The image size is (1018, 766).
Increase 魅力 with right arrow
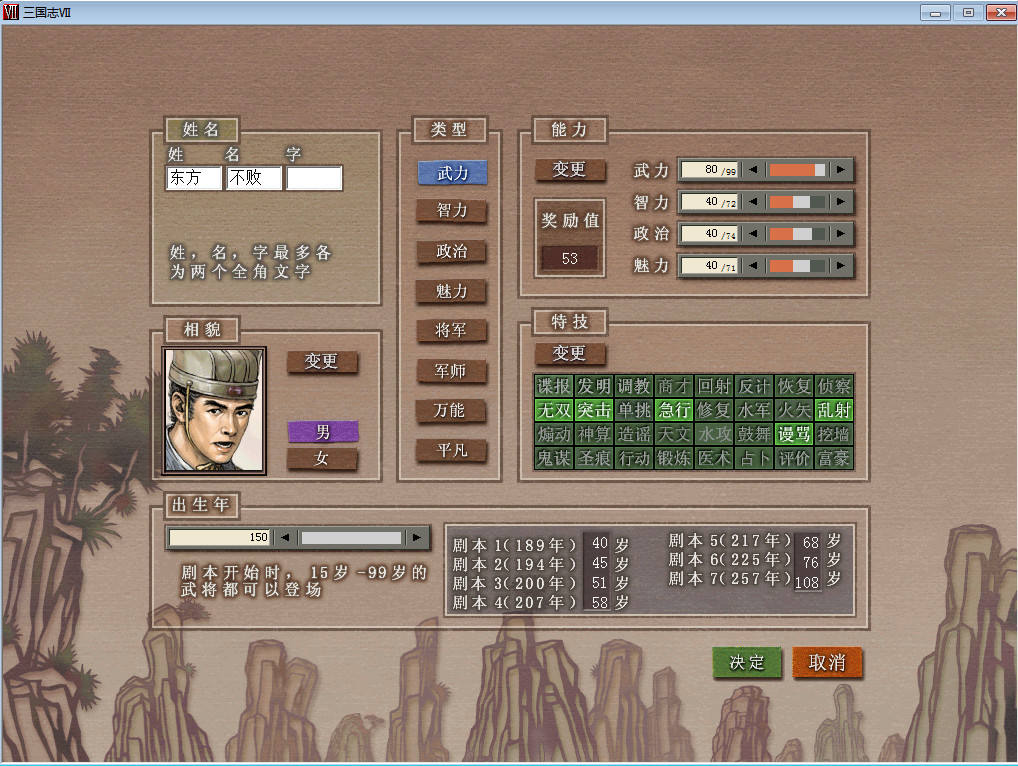pos(842,266)
